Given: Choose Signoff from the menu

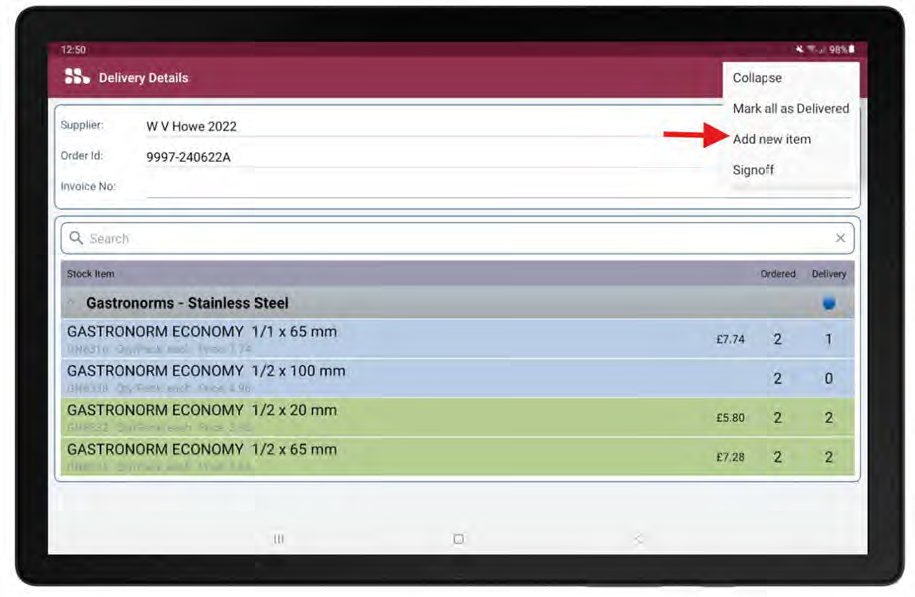Looking at the screenshot, I should point(753,170).
